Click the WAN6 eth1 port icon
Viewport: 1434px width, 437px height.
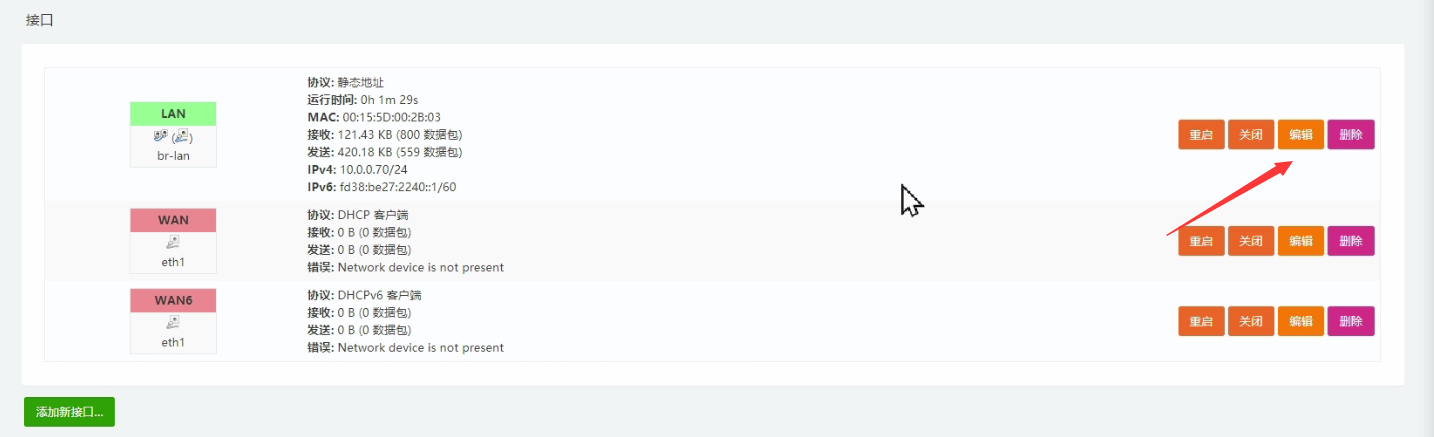point(173,322)
